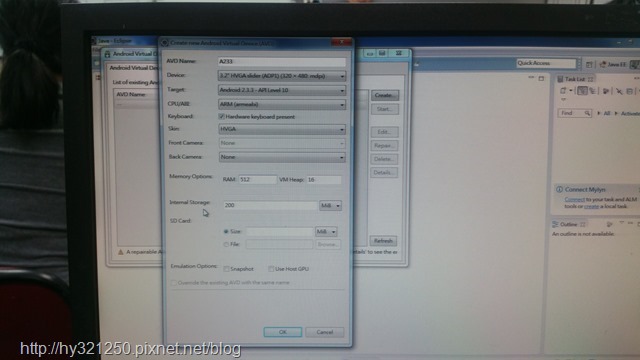Click the Browse button for SD Card file
The width and height of the screenshot is (640, 360).
(328, 244)
